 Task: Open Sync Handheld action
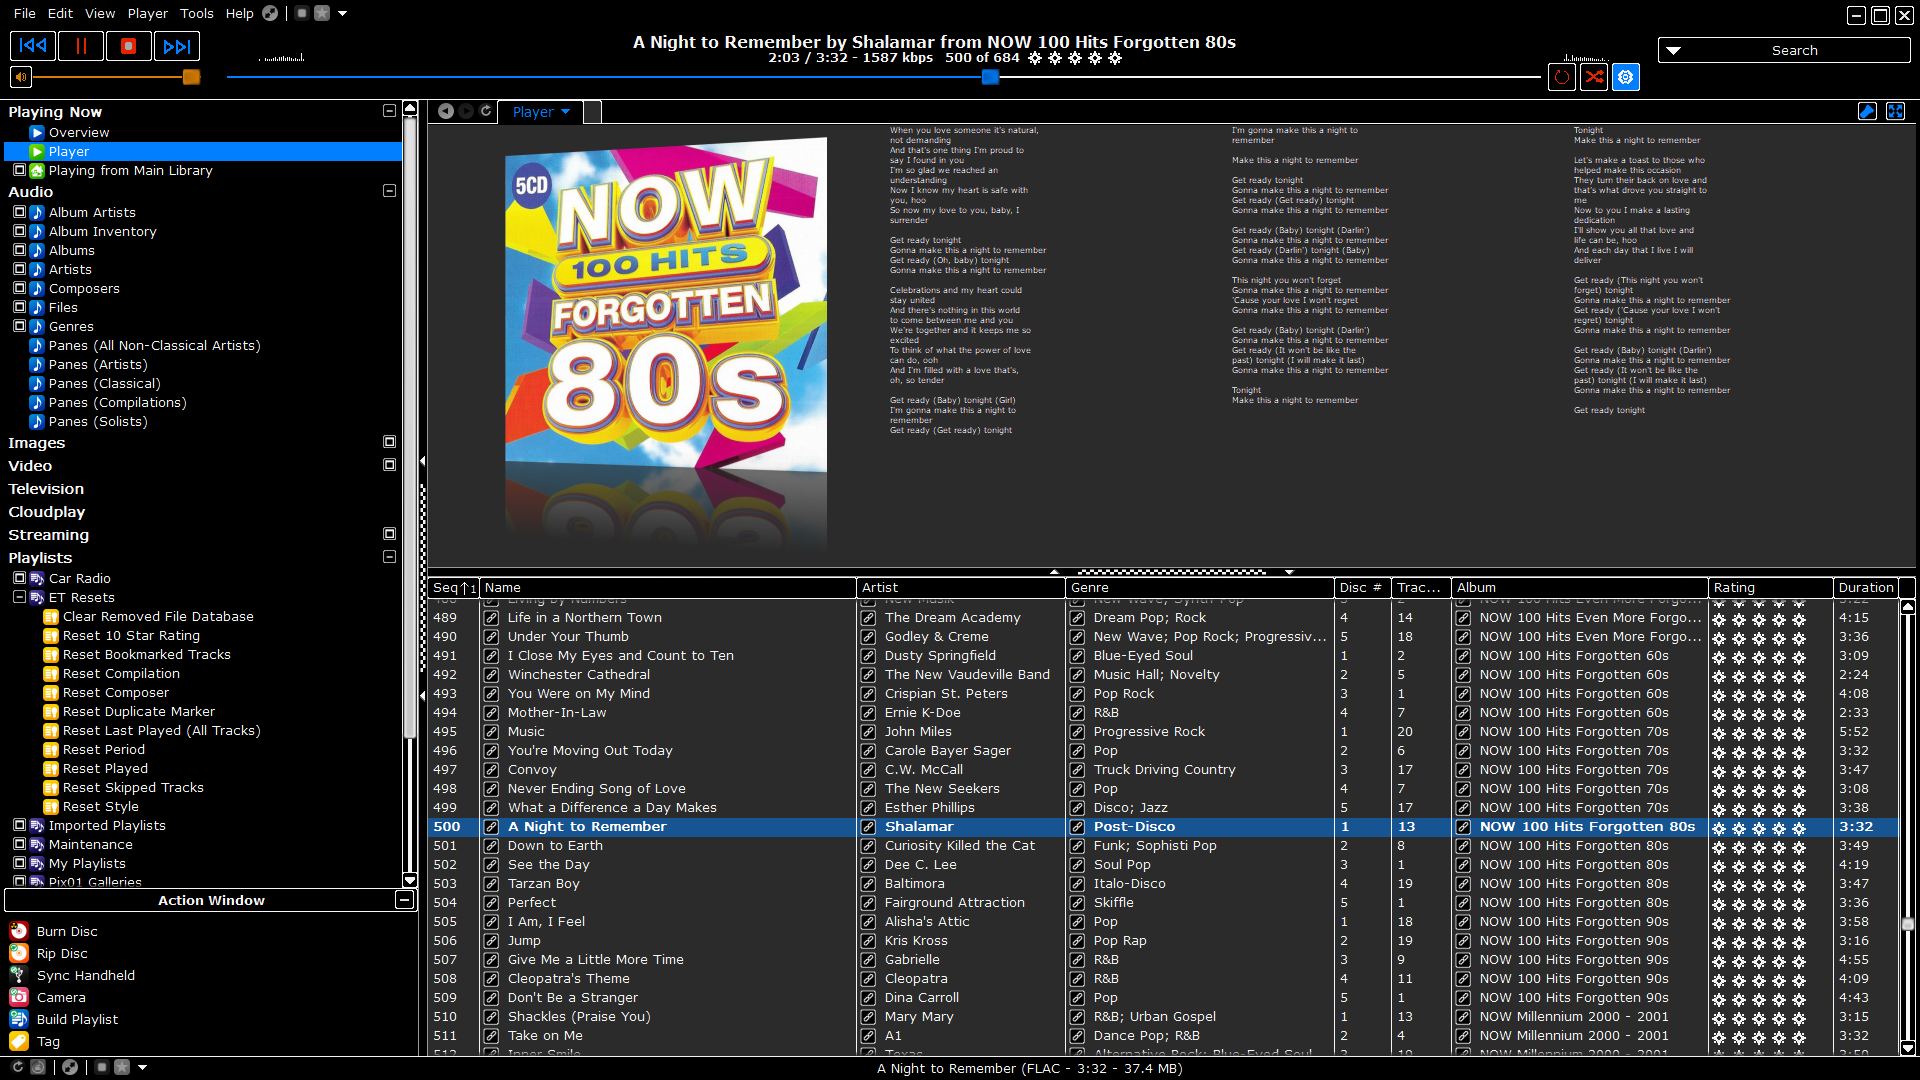pyautogui.click(x=85, y=975)
